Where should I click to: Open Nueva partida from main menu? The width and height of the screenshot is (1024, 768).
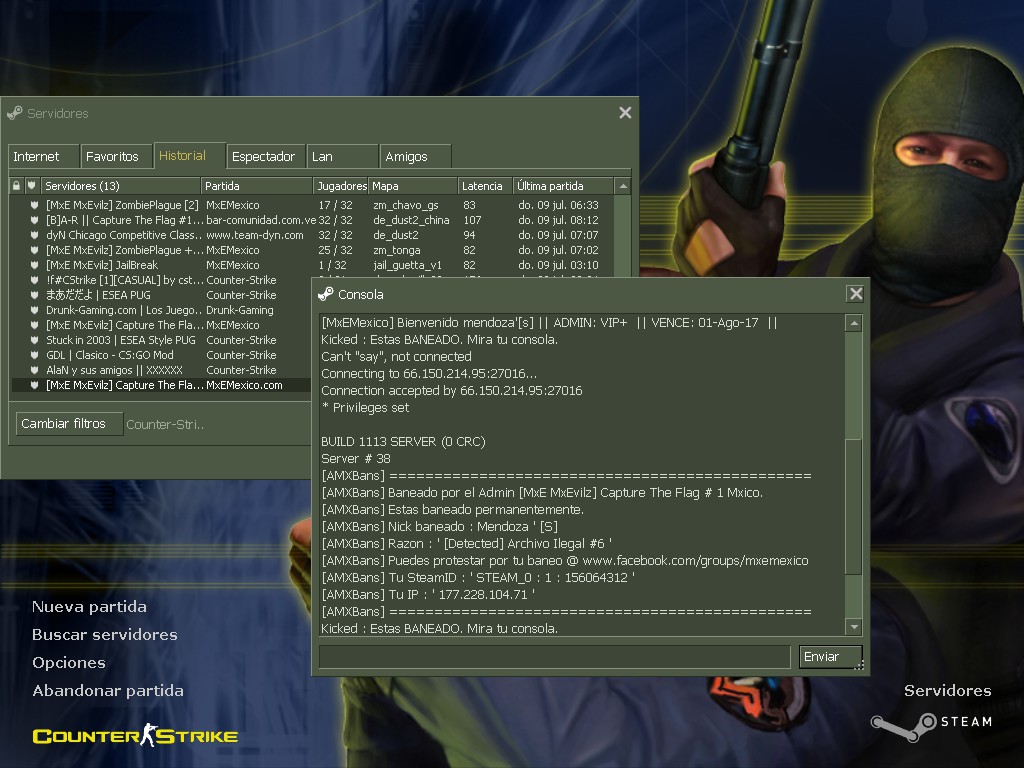89,607
